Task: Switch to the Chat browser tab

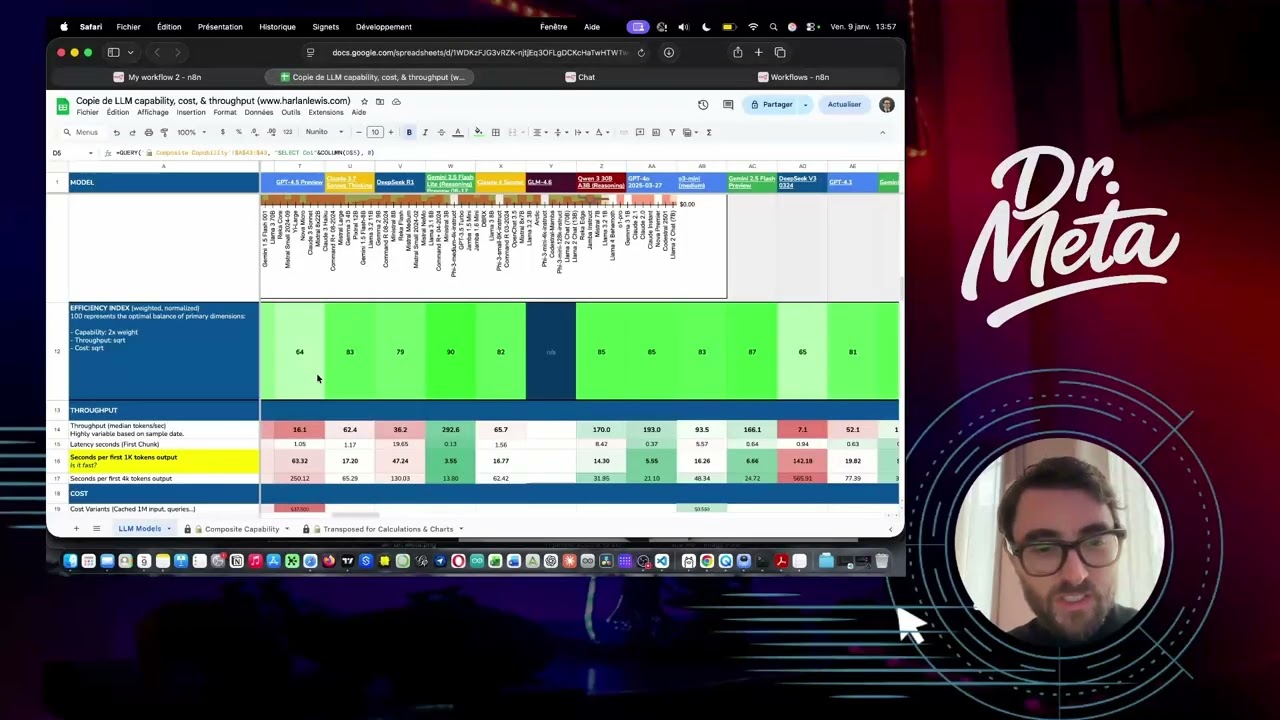Action: pyautogui.click(x=580, y=77)
